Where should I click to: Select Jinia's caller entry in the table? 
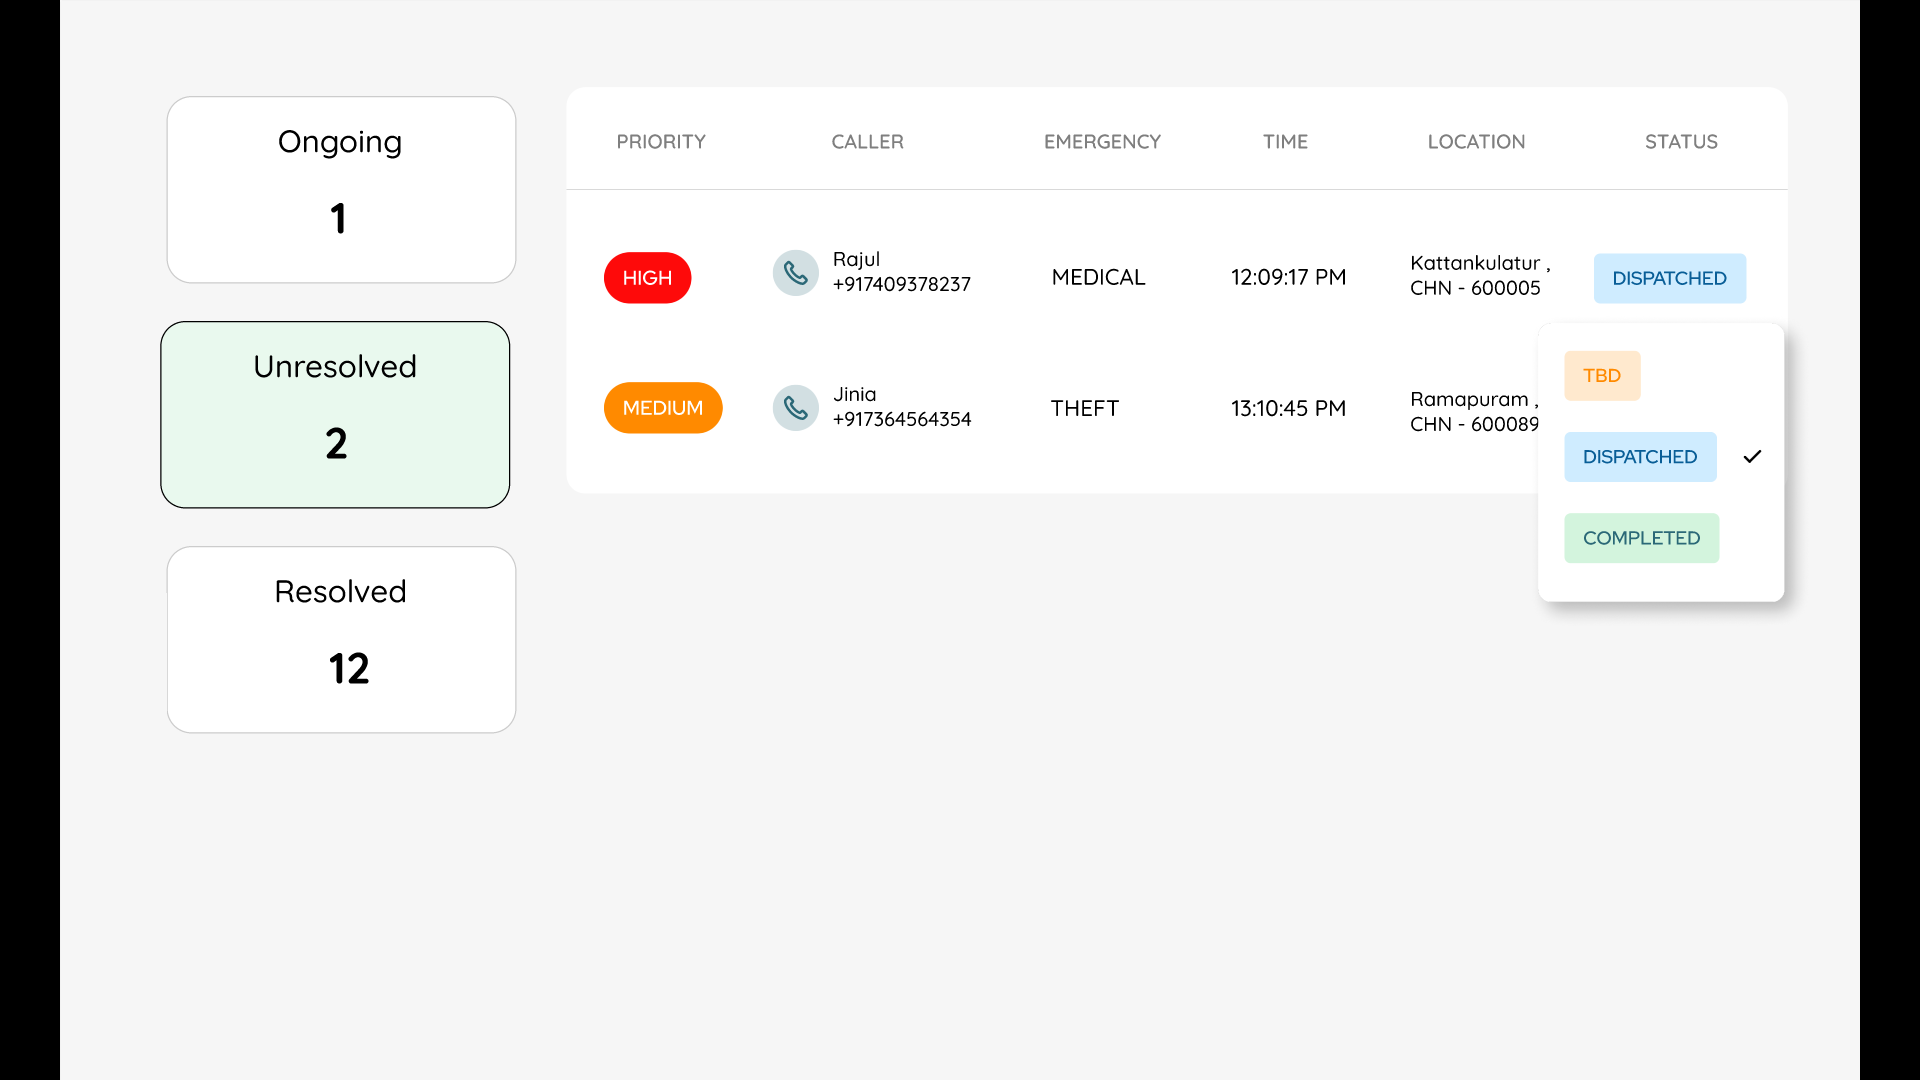point(901,407)
